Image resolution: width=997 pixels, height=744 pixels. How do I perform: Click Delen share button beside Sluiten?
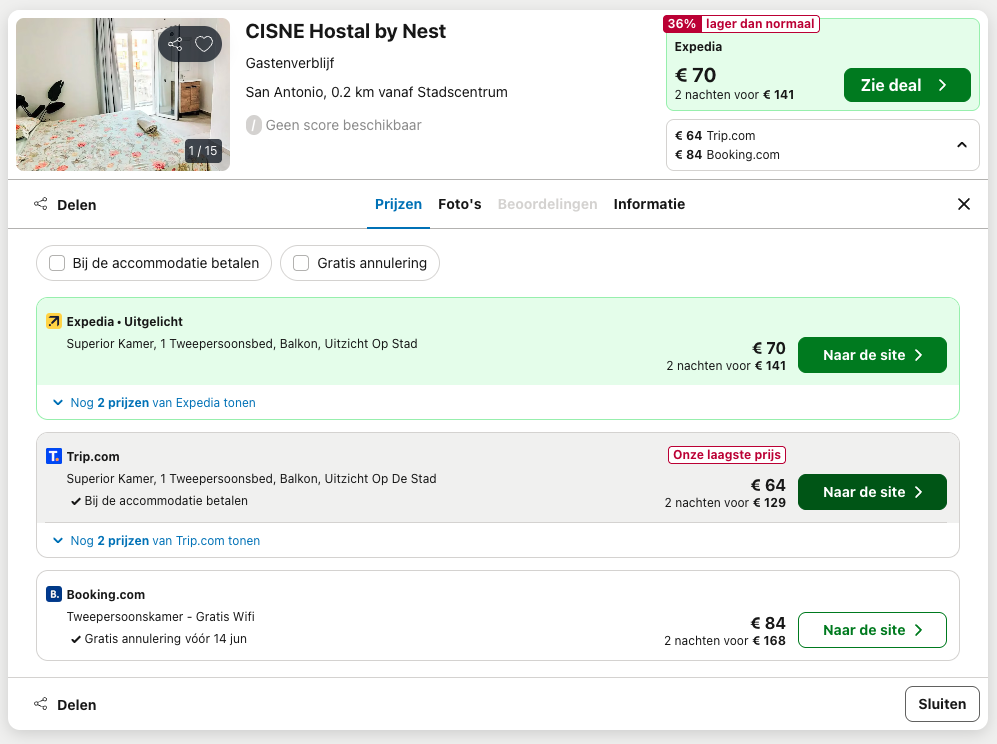(x=65, y=705)
